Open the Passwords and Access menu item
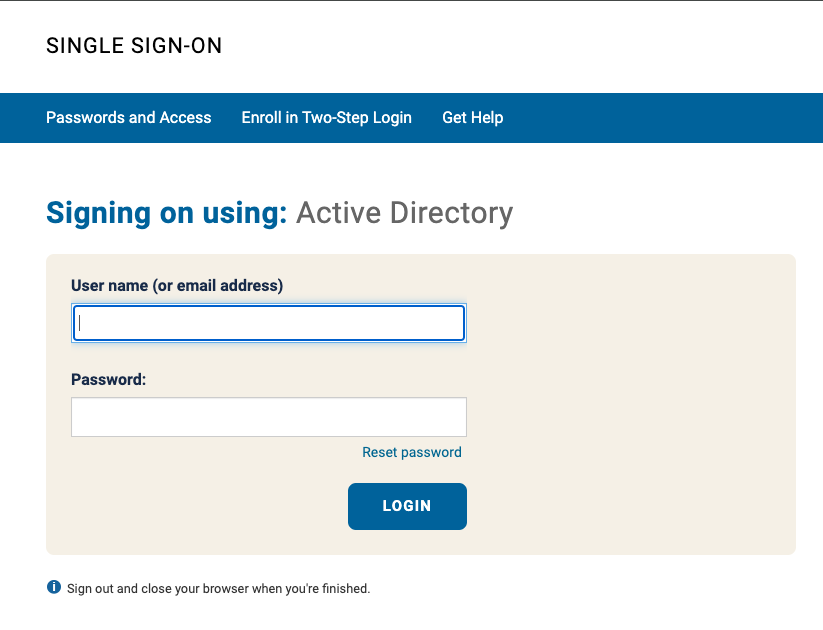 tap(129, 118)
